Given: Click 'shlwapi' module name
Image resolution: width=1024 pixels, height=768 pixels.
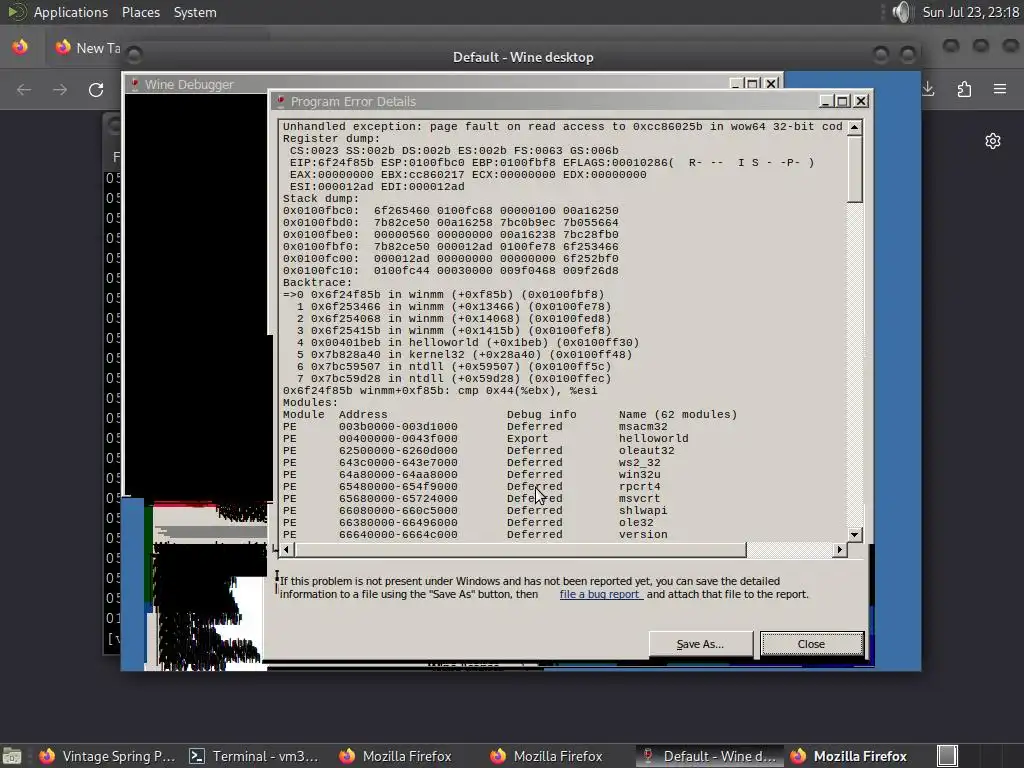Looking at the screenshot, I should pos(643,511).
